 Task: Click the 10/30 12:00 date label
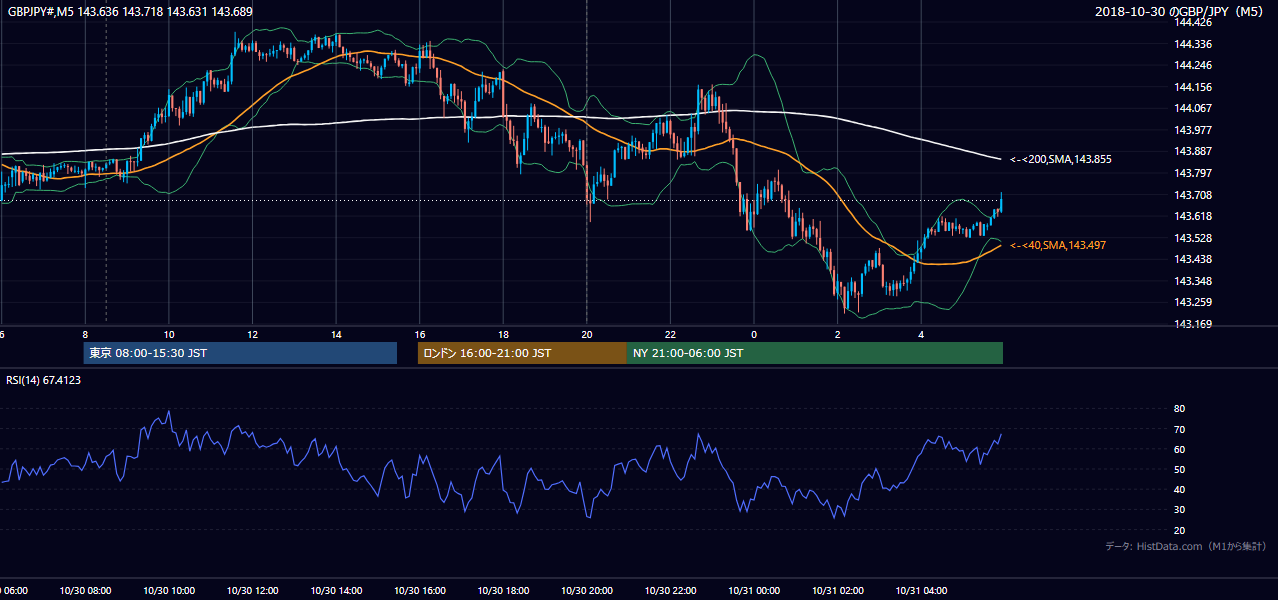[x=252, y=591]
